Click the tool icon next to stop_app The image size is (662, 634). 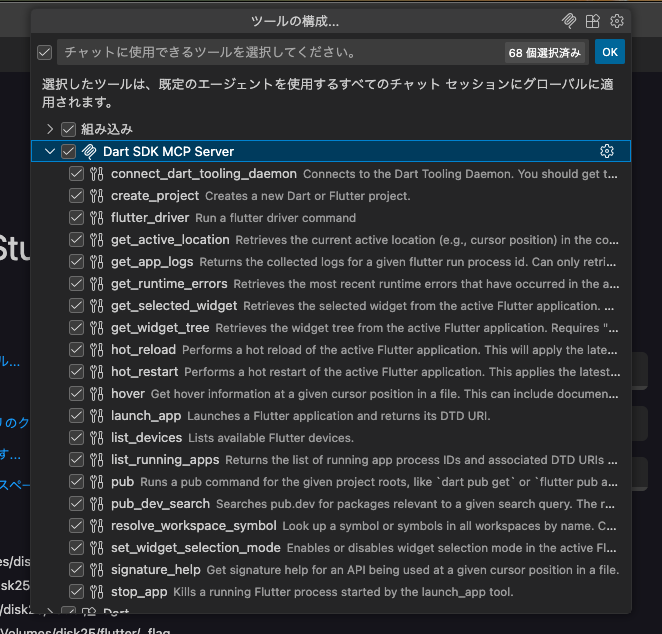tap(97, 591)
